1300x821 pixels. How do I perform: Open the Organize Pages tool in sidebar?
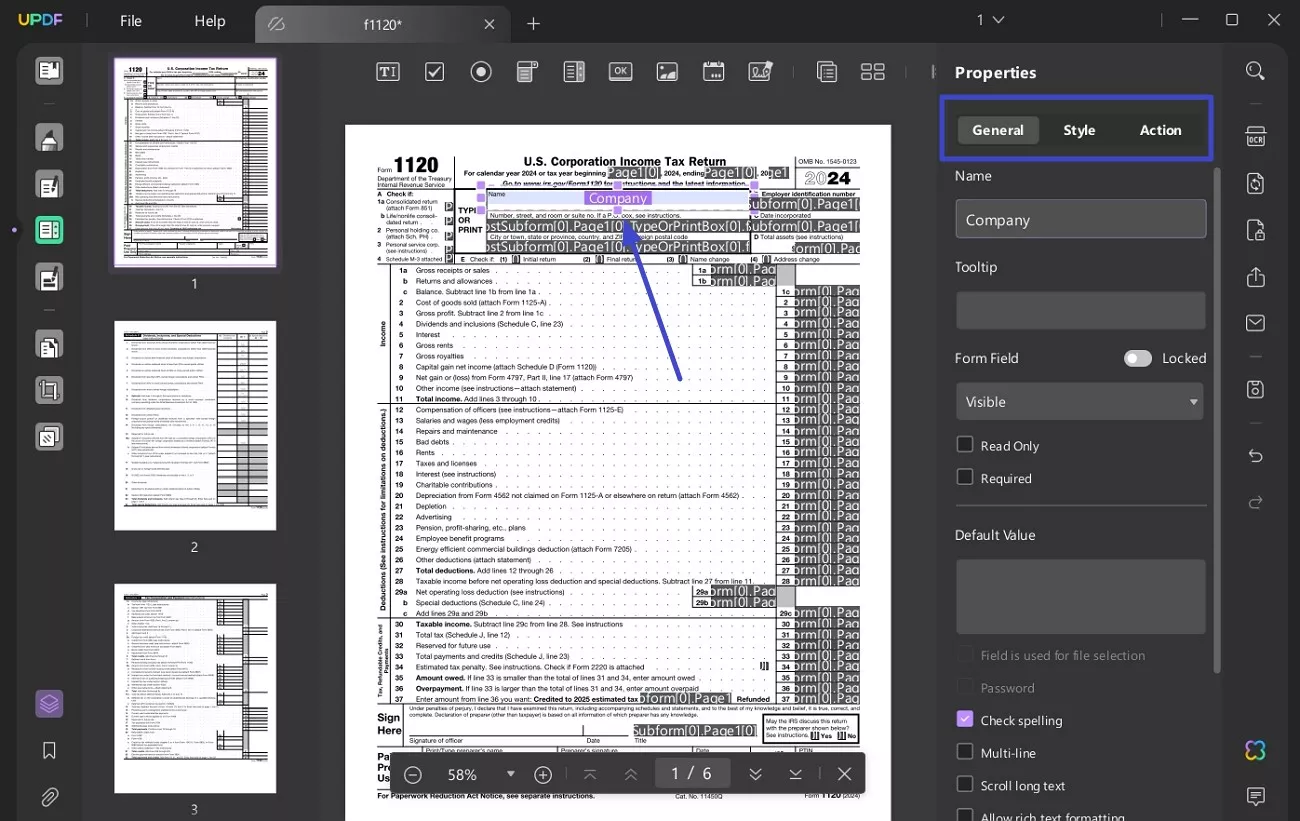(x=49, y=345)
